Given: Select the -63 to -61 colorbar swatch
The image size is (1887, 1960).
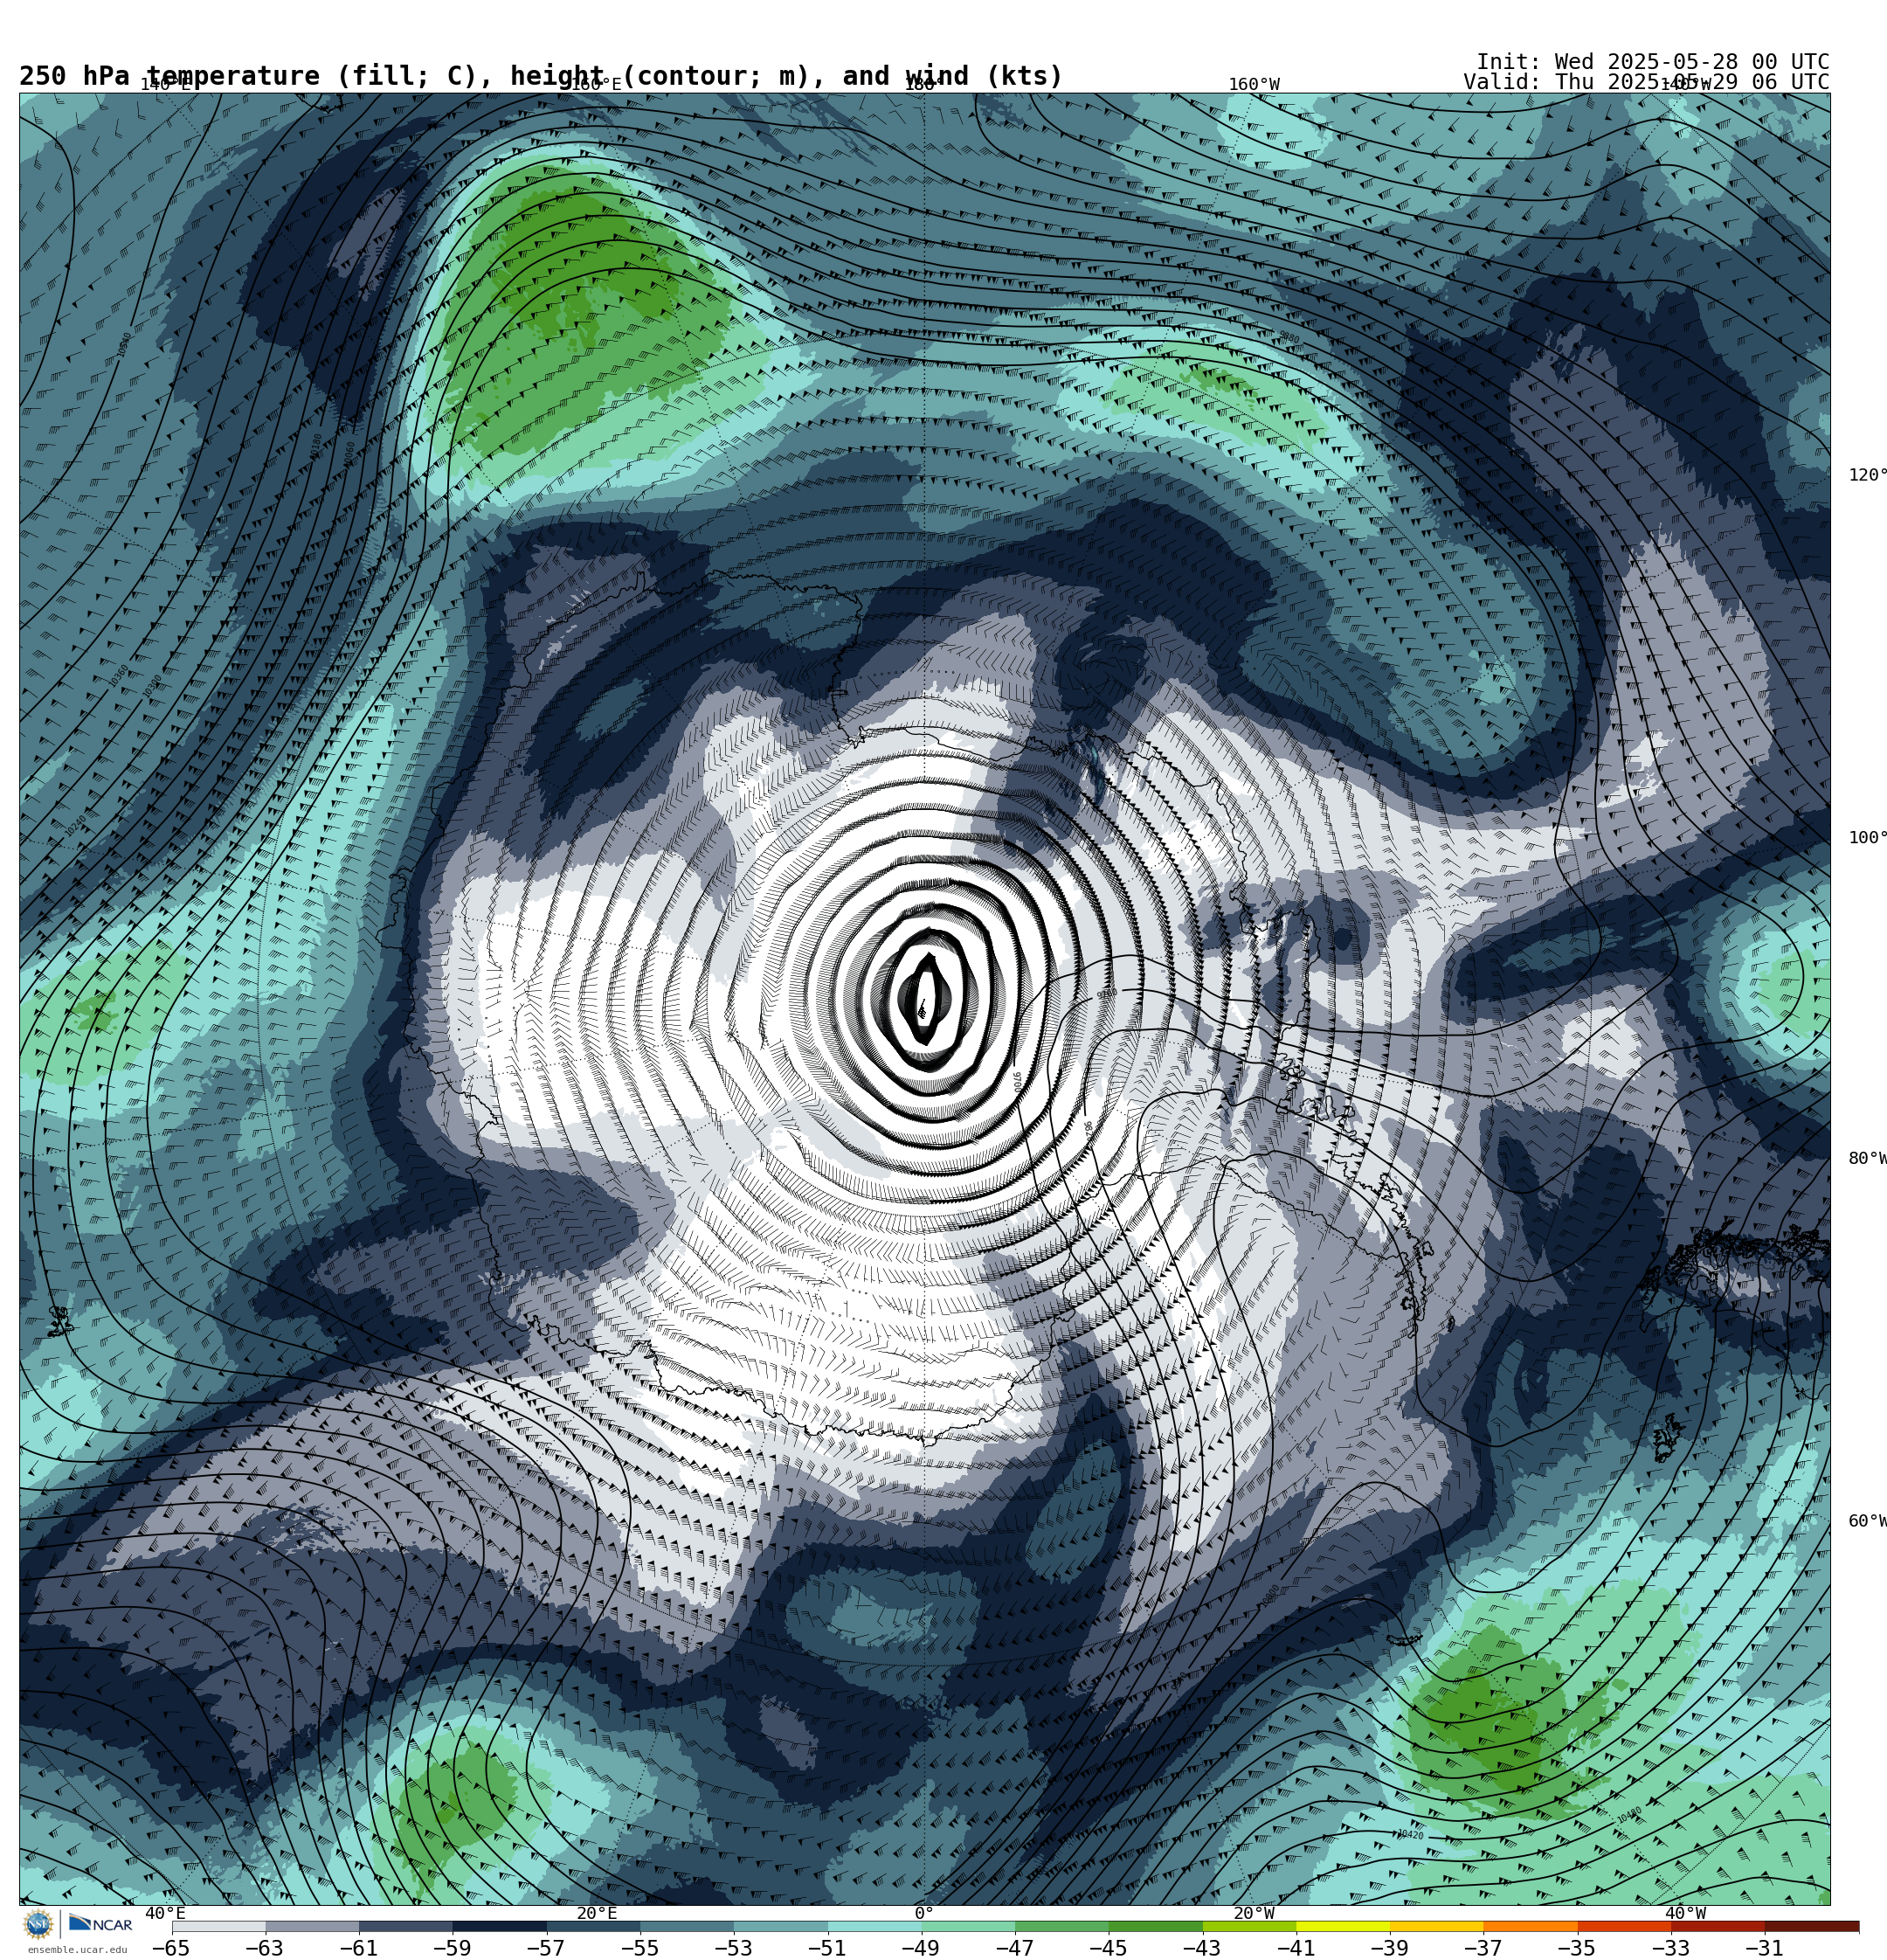Looking at the screenshot, I should tap(313, 1926).
